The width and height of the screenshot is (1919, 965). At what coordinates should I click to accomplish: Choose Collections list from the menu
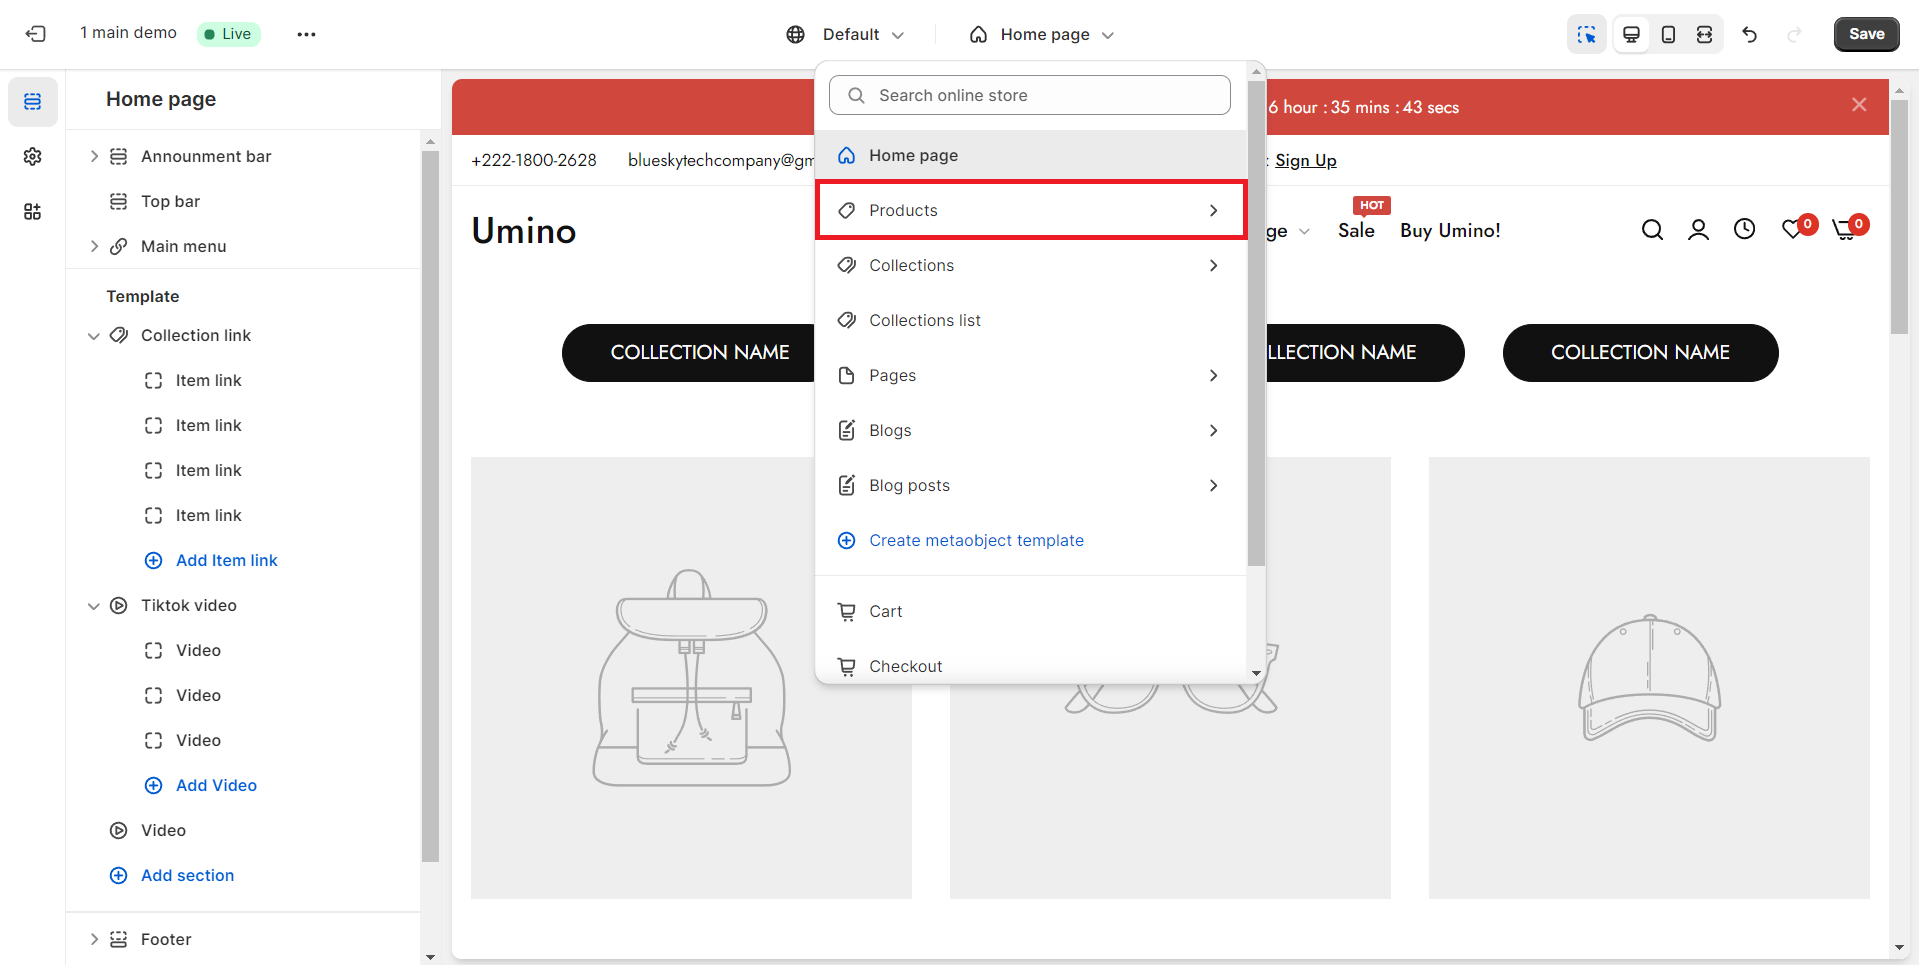925,320
